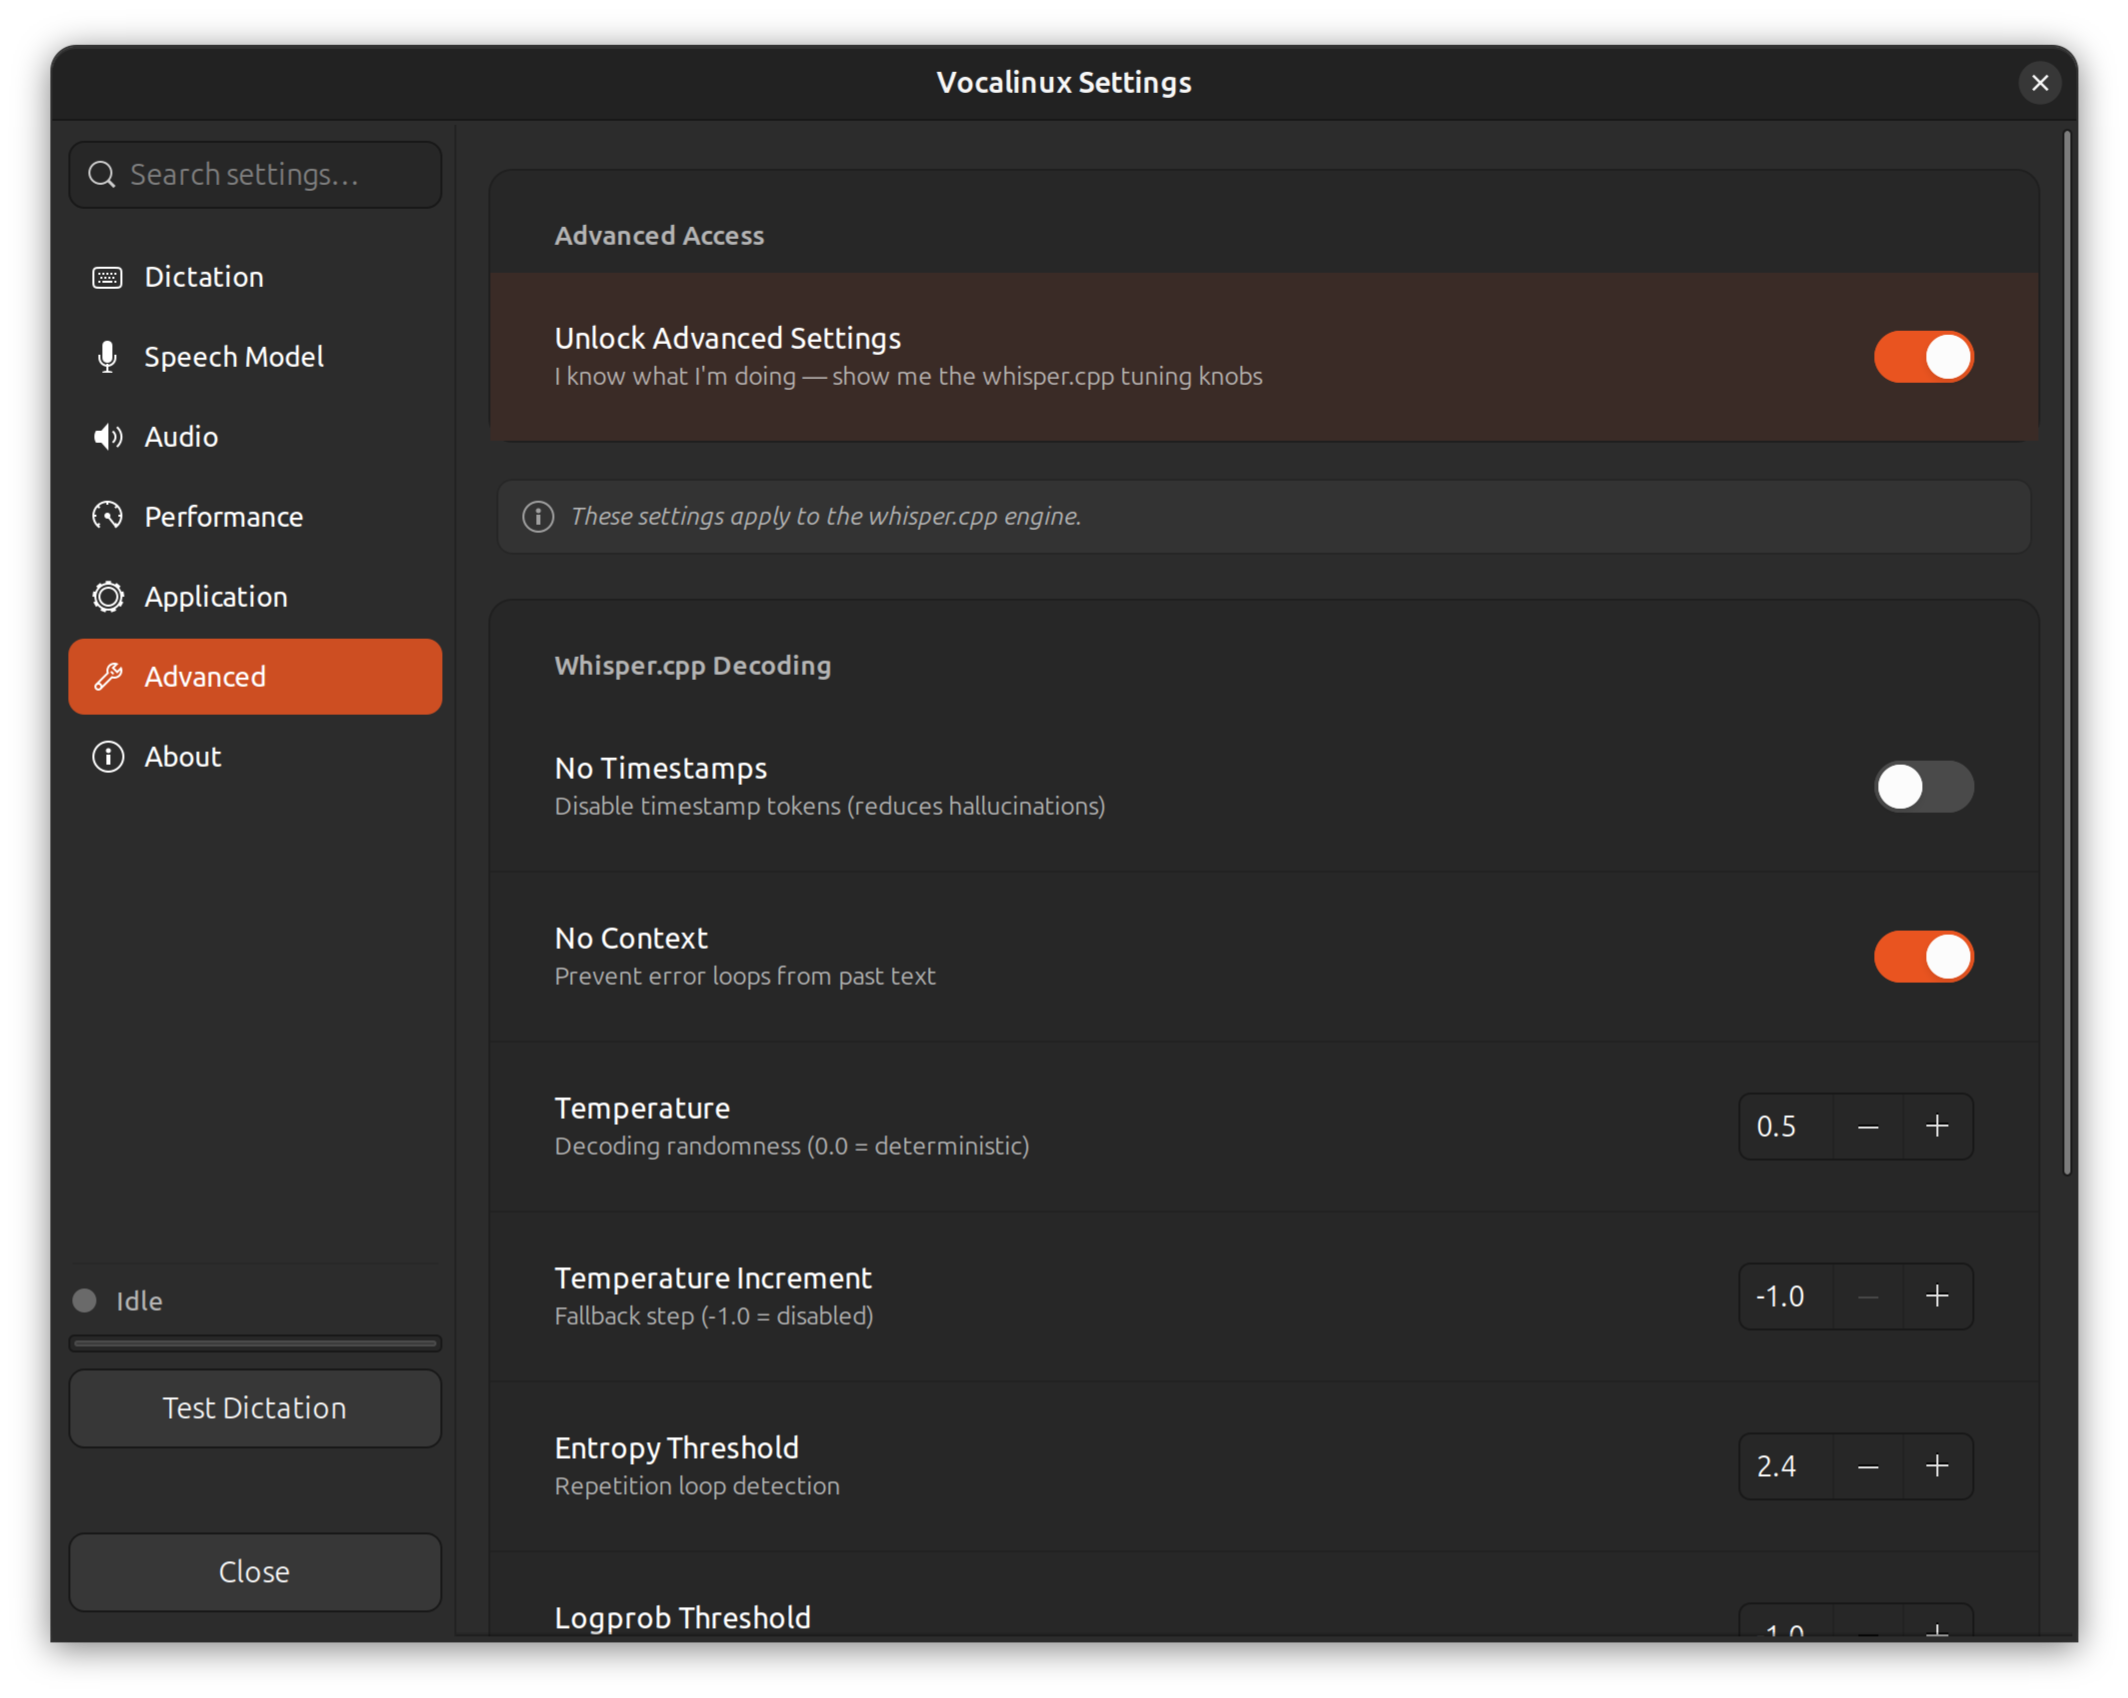Click the Whisper.cpp Decoding heading
The image size is (2128, 1698).
coord(693,665)
